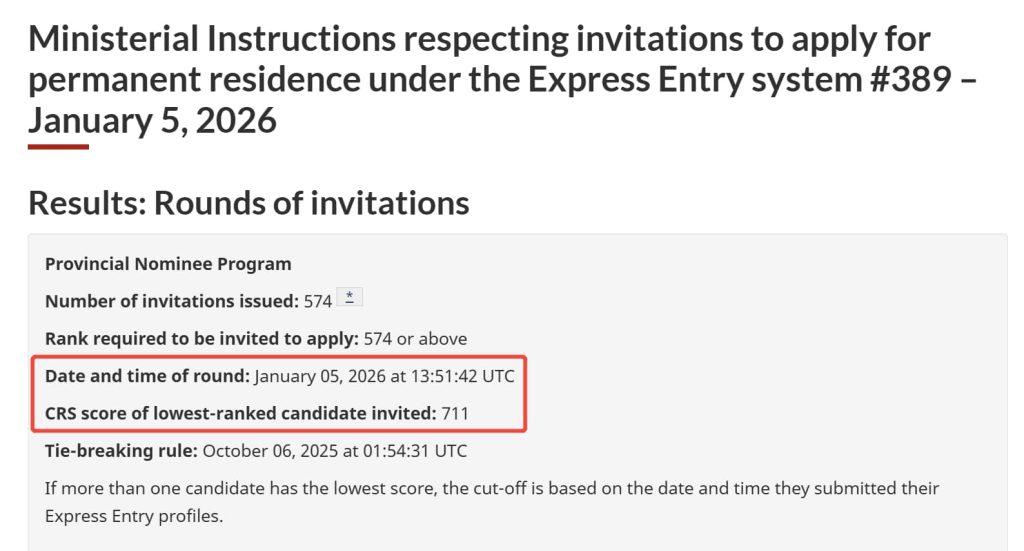Click the #389 round number in title
1024x551 pixels.
point(902,80)
